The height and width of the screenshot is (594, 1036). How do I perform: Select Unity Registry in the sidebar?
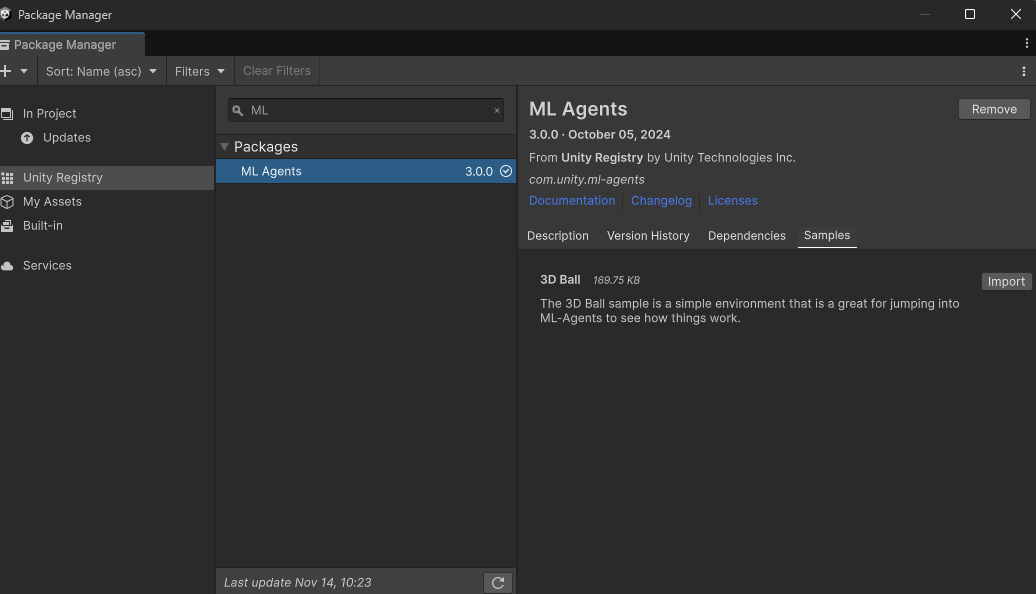click(107, 178)
